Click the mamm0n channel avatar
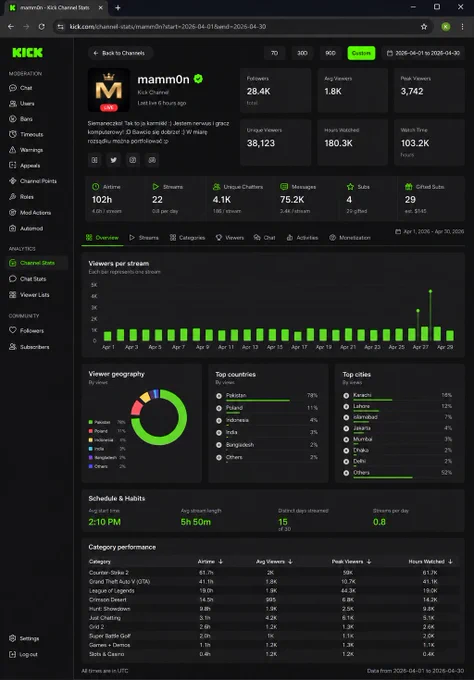Image resolution: width=474 pixels, height=680 pixels. click(x=108, y=90)
